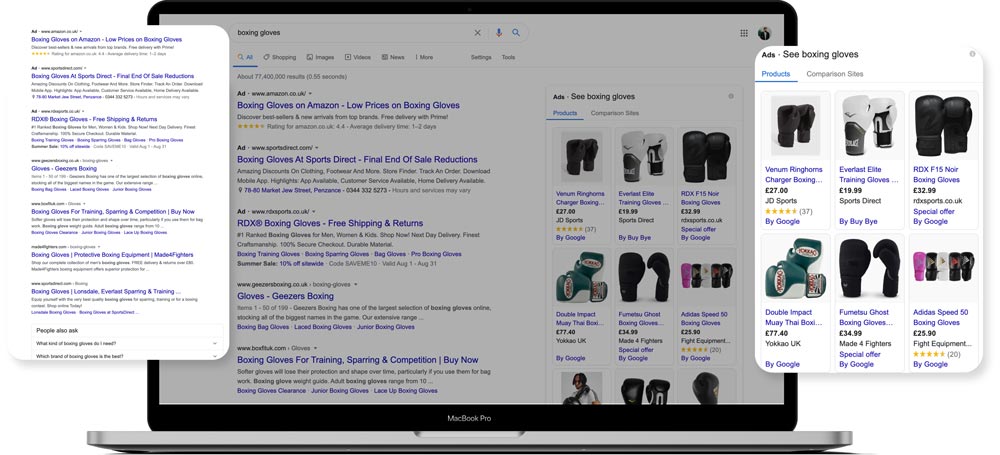Open the Settings menu under the search bar

click(481, 57)
